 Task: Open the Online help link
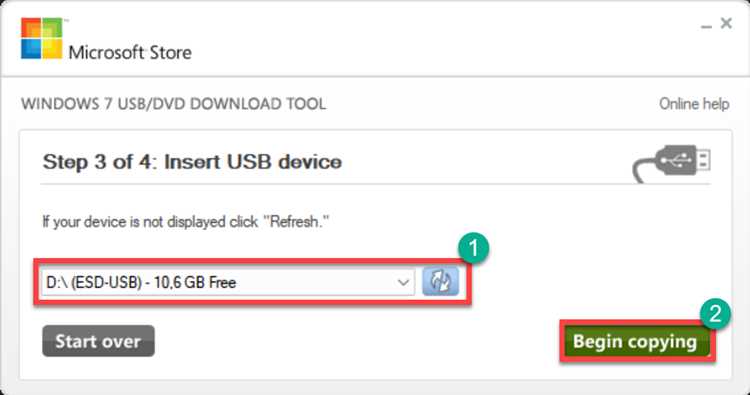(694, 103)
